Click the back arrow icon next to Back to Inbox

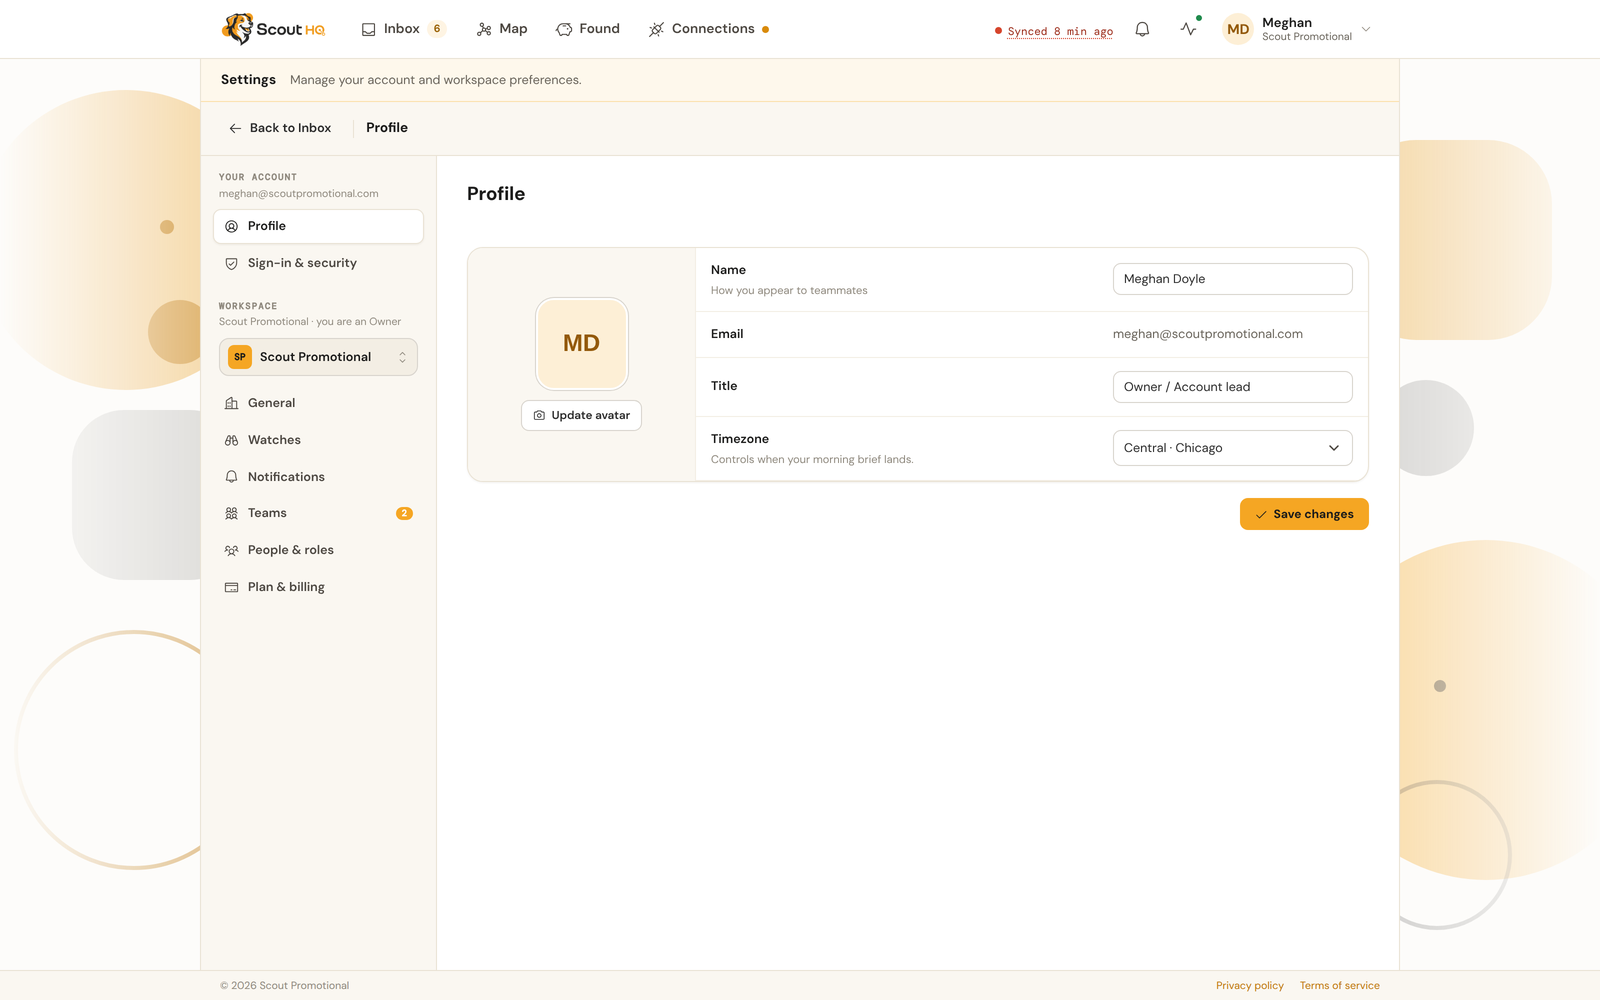[x=235, y=128]
